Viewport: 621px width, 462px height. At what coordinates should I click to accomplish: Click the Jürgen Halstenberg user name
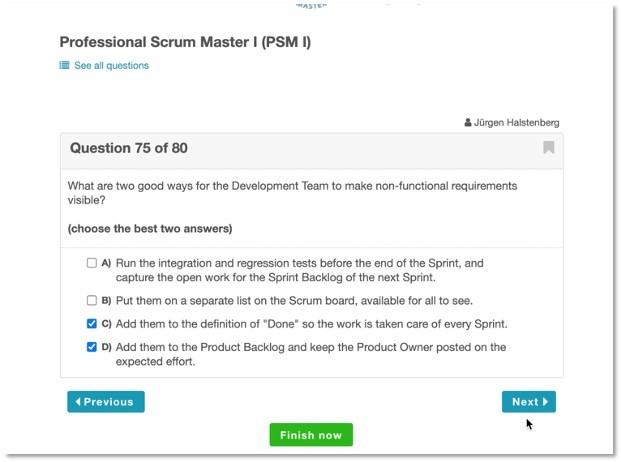pyautogui.click(x=517, y=123)
